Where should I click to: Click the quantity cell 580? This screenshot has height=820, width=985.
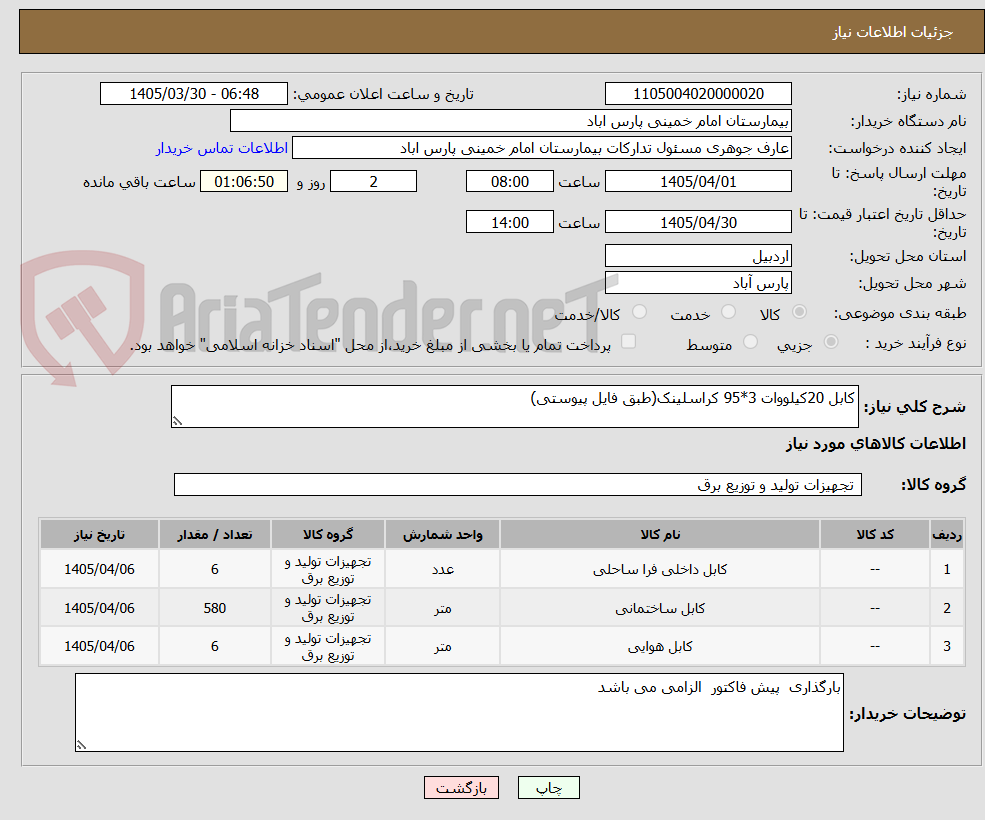[215, 608]
